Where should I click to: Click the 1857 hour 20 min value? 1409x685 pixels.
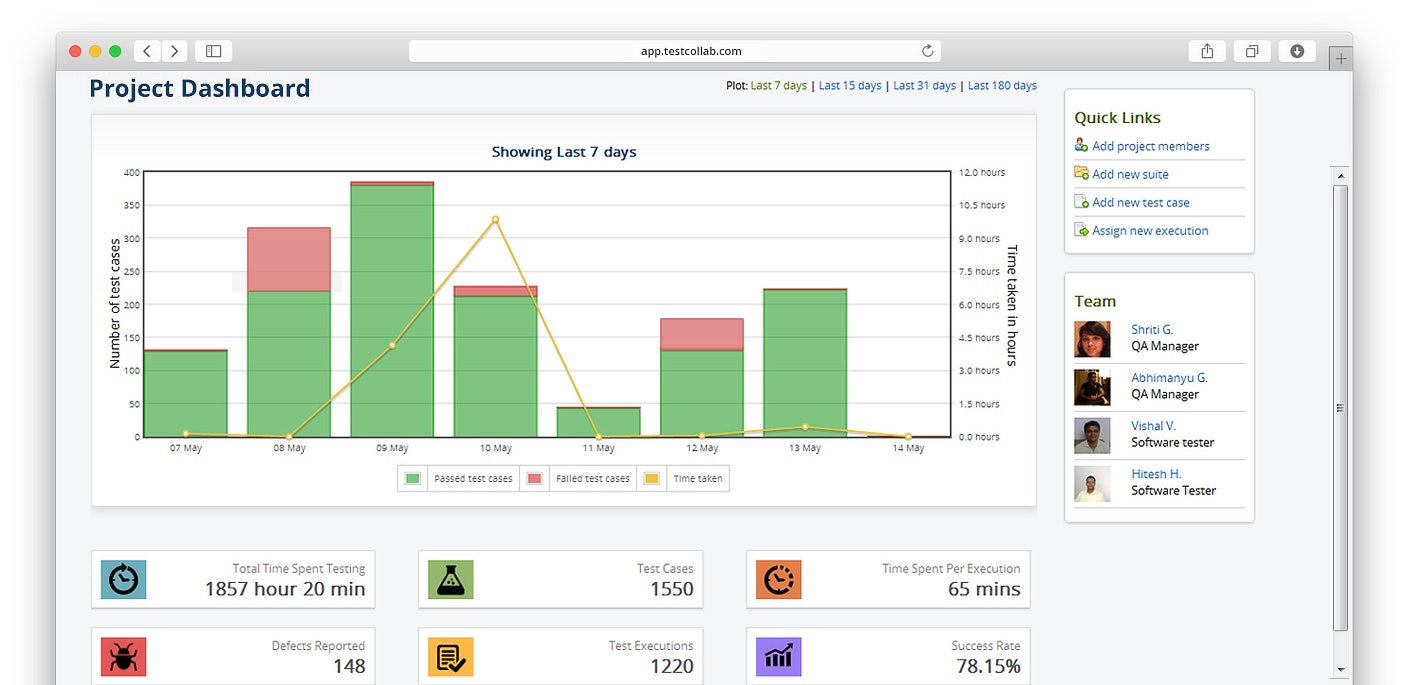[285, 589]
